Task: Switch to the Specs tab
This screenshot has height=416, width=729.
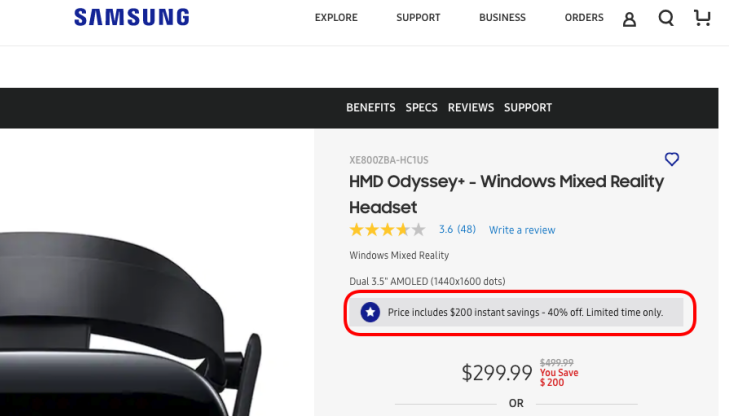Action: [421, 108]
